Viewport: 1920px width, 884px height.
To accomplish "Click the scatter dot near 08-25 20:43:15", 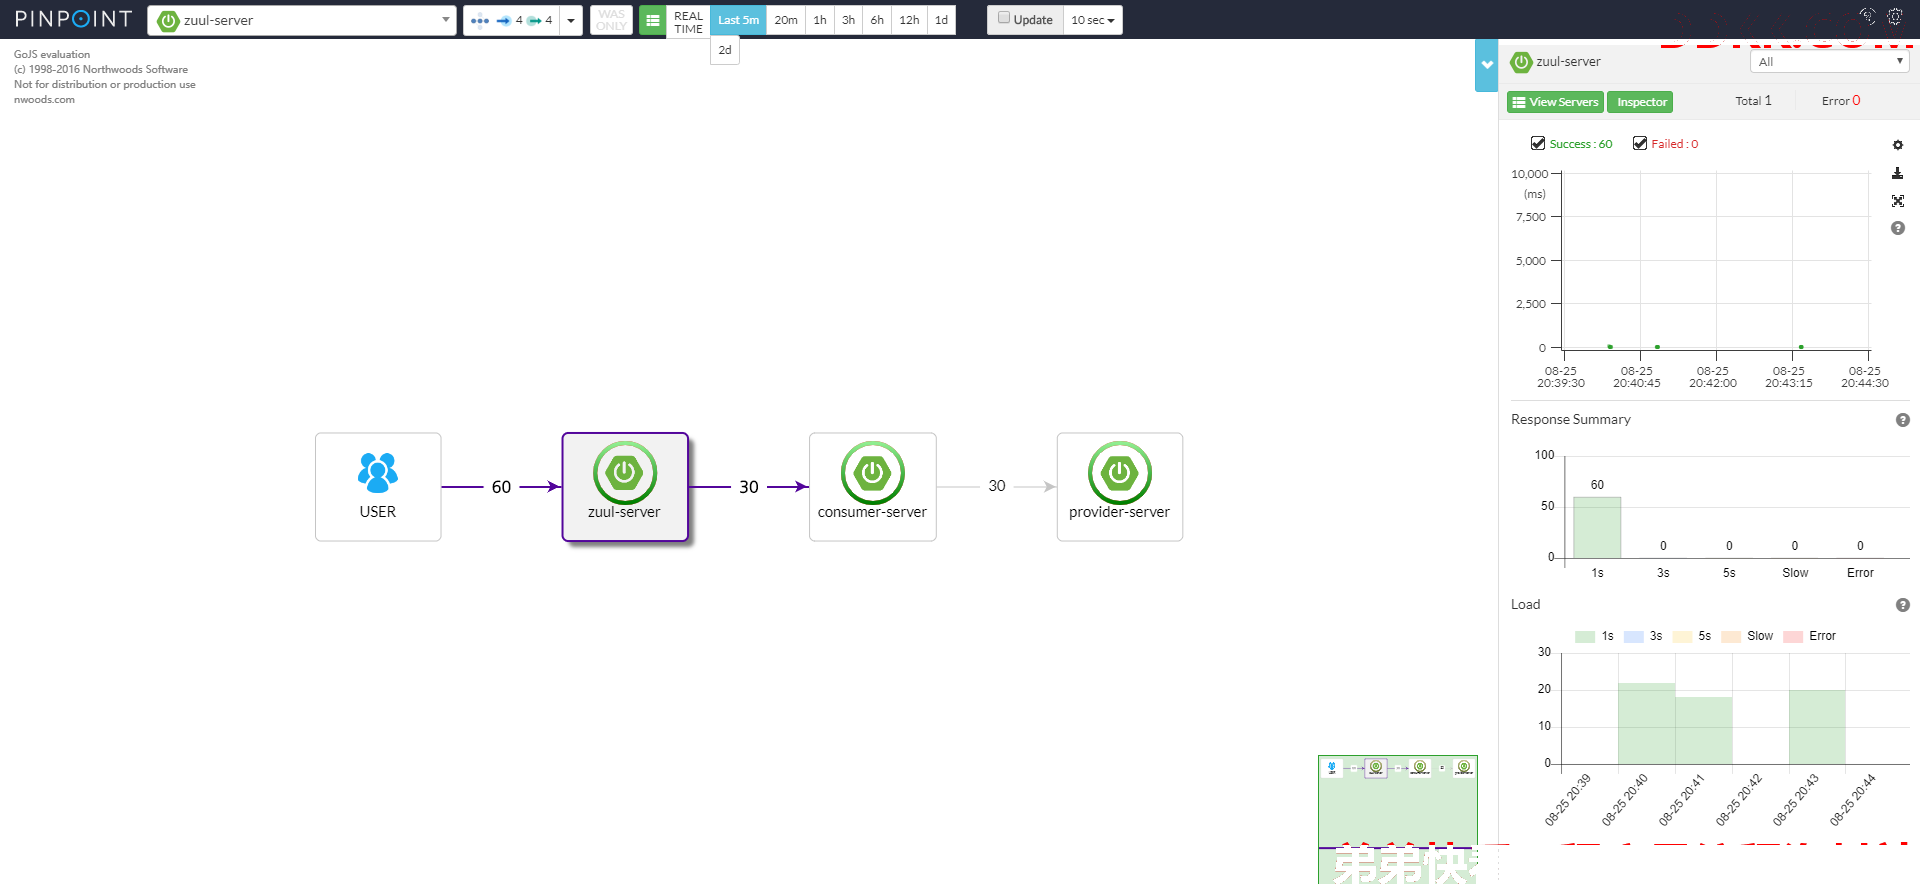I will 1801,347.
